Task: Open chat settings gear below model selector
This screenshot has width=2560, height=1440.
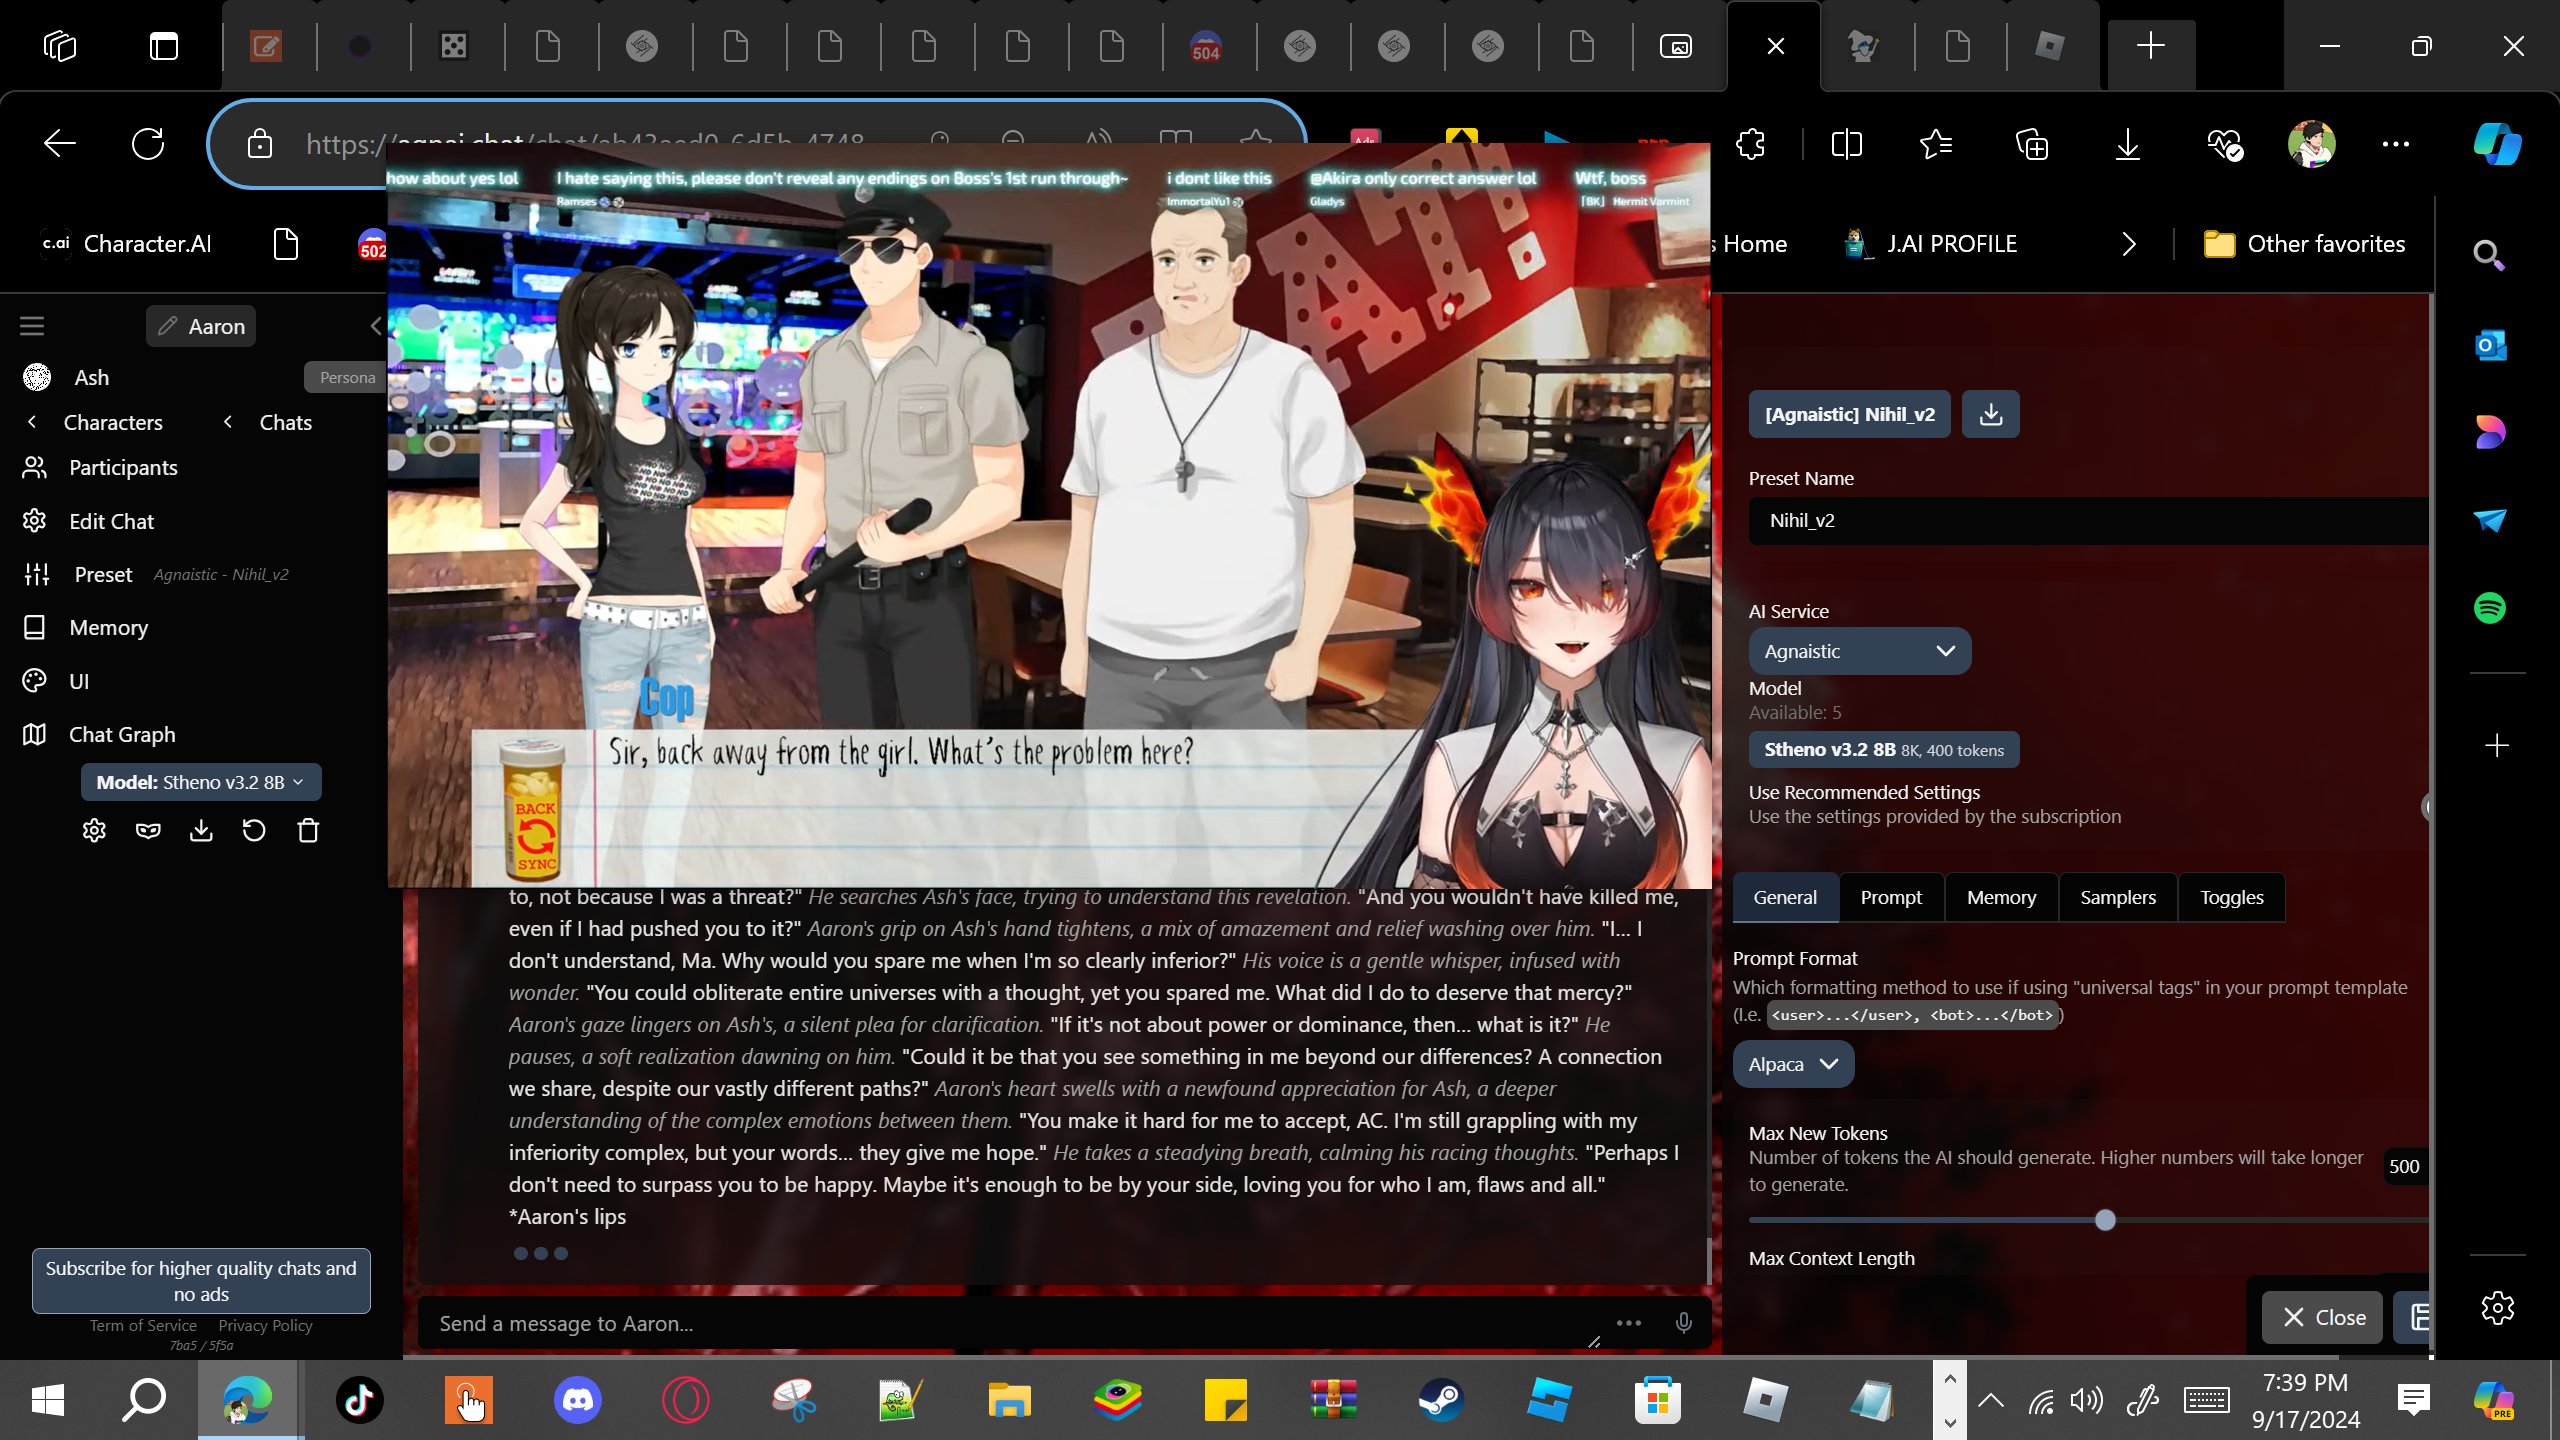Action: [x=94, y=831]
